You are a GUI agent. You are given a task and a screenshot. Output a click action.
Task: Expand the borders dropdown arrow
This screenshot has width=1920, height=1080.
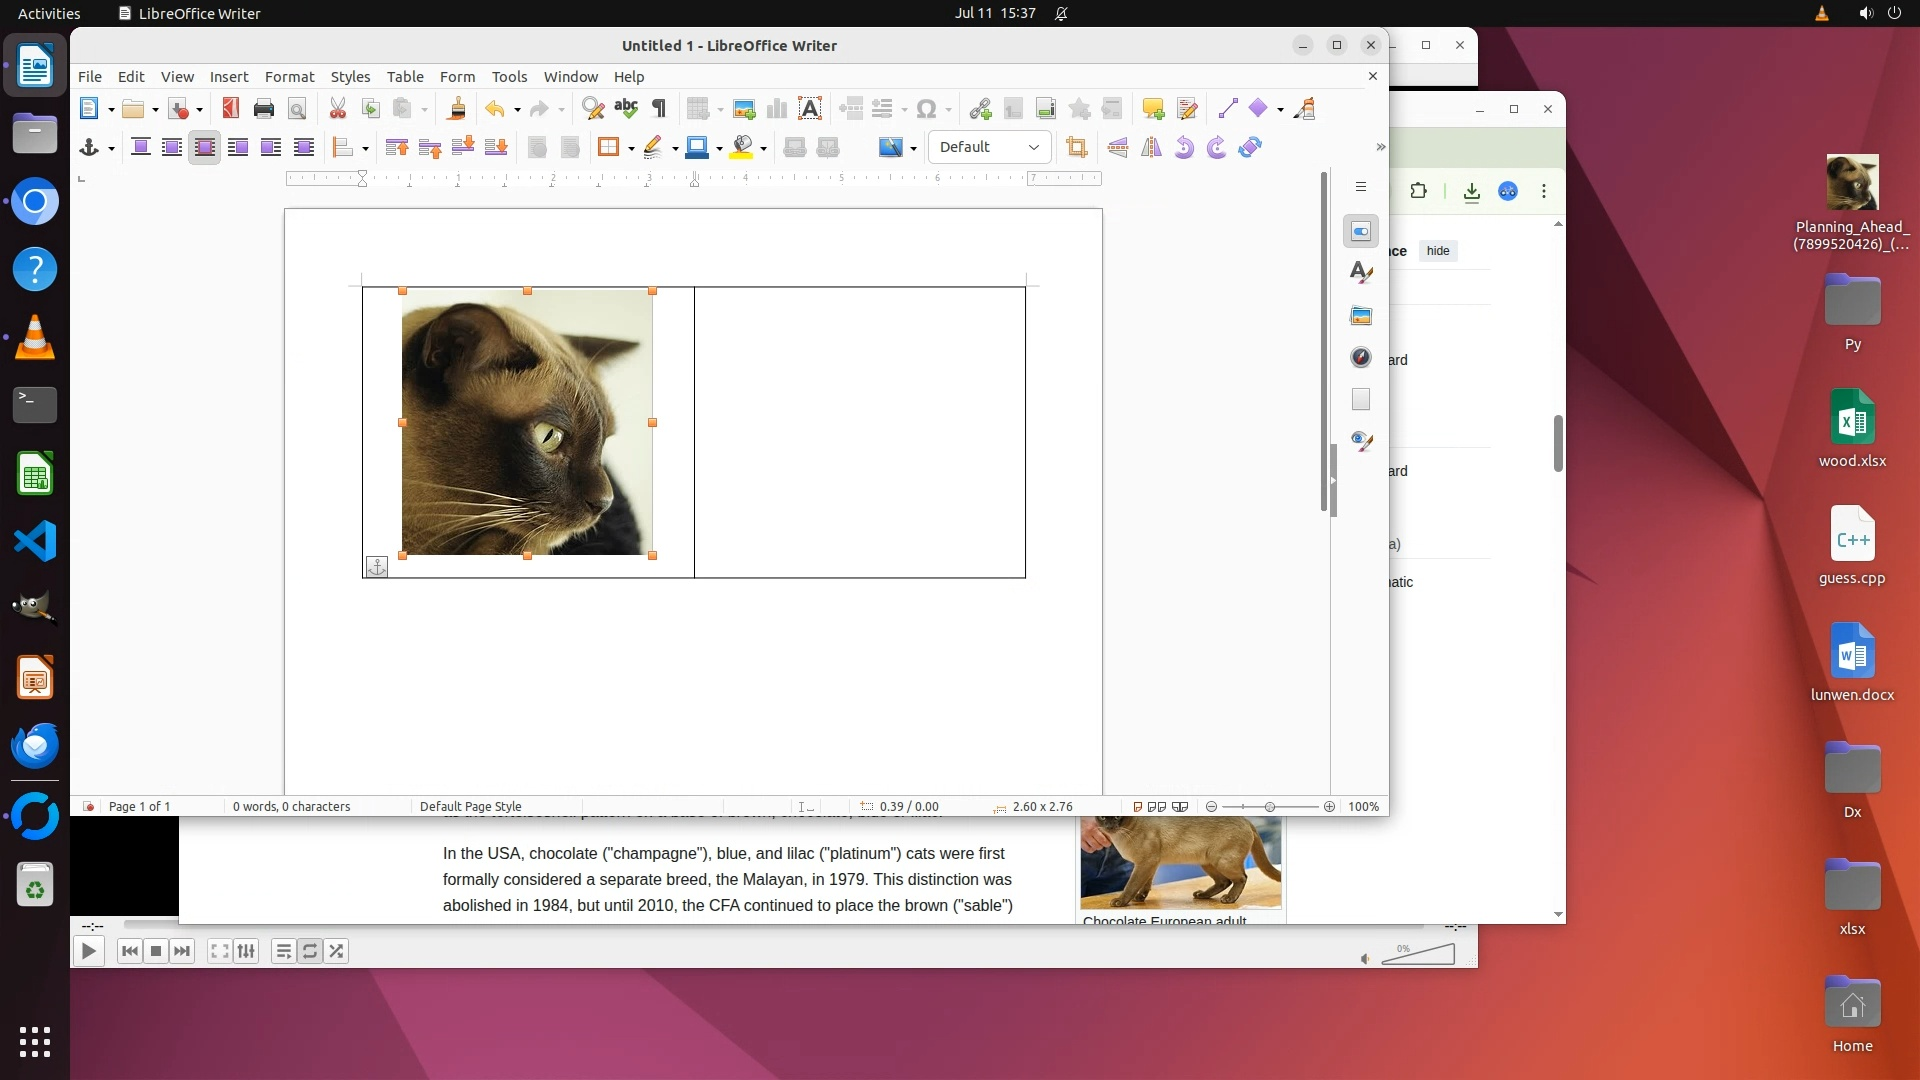coord(631,149)
